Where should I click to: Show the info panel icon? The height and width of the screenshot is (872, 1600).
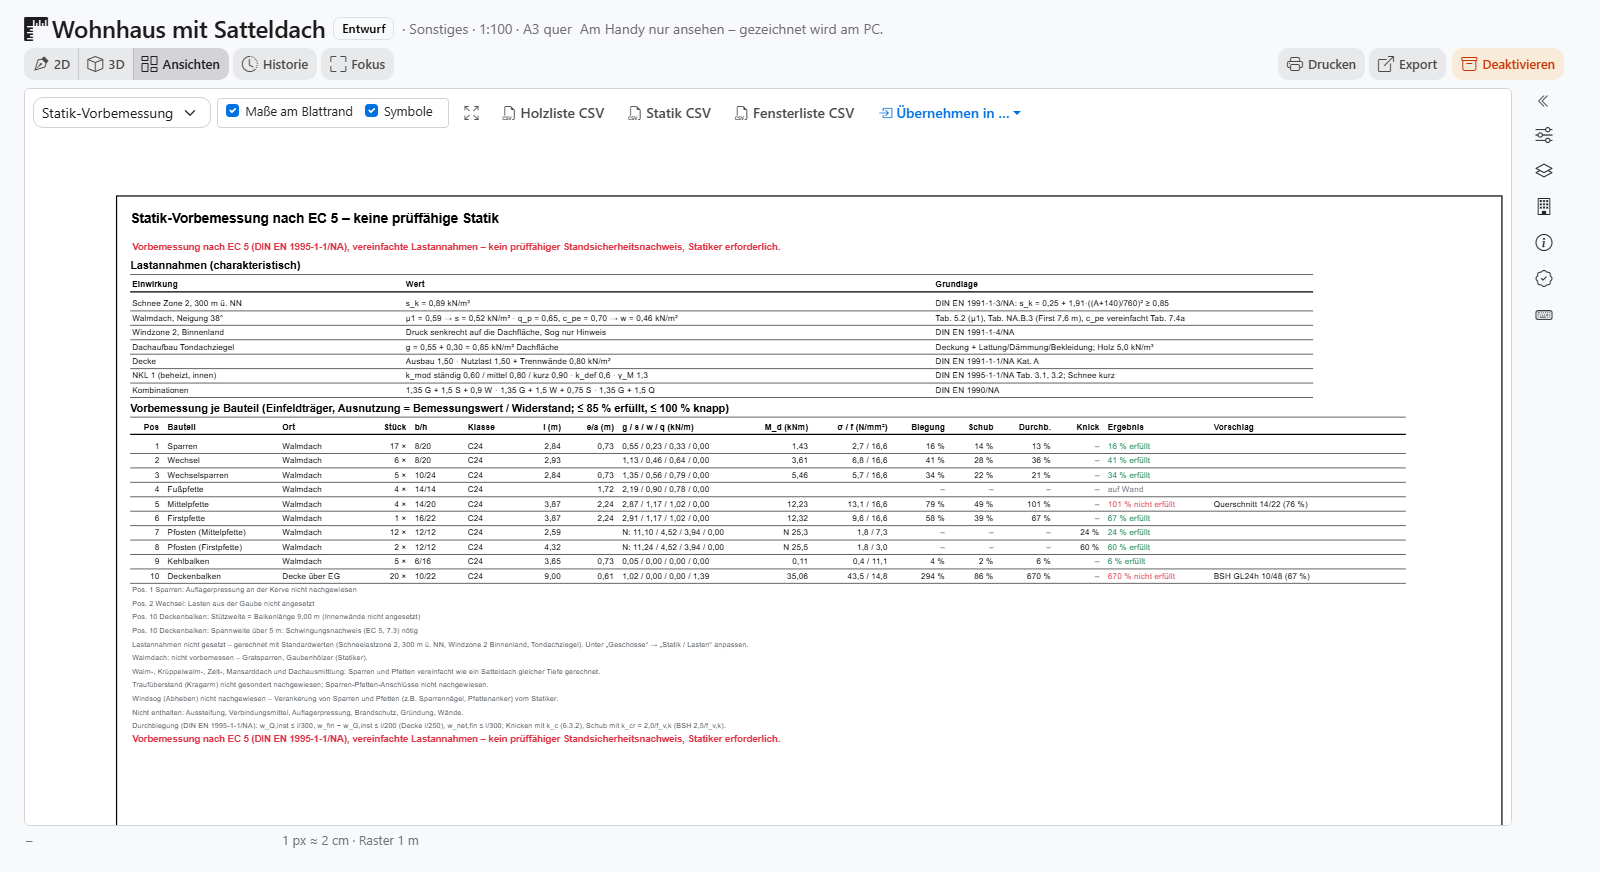[x=1543, y=243]
